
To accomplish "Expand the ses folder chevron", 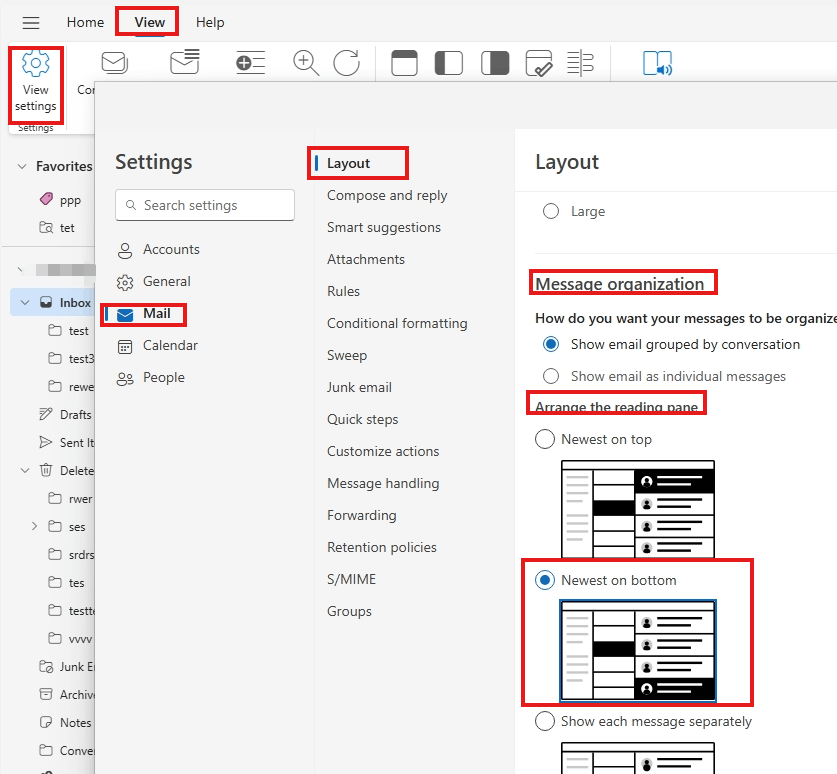I will pos(34,526).
